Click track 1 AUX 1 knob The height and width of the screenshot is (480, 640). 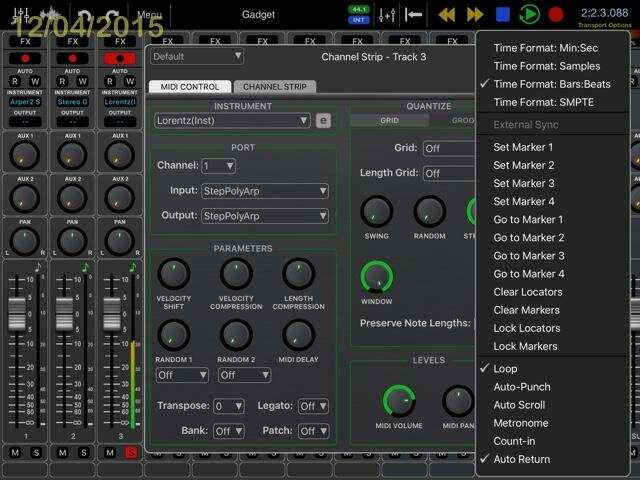24,155
